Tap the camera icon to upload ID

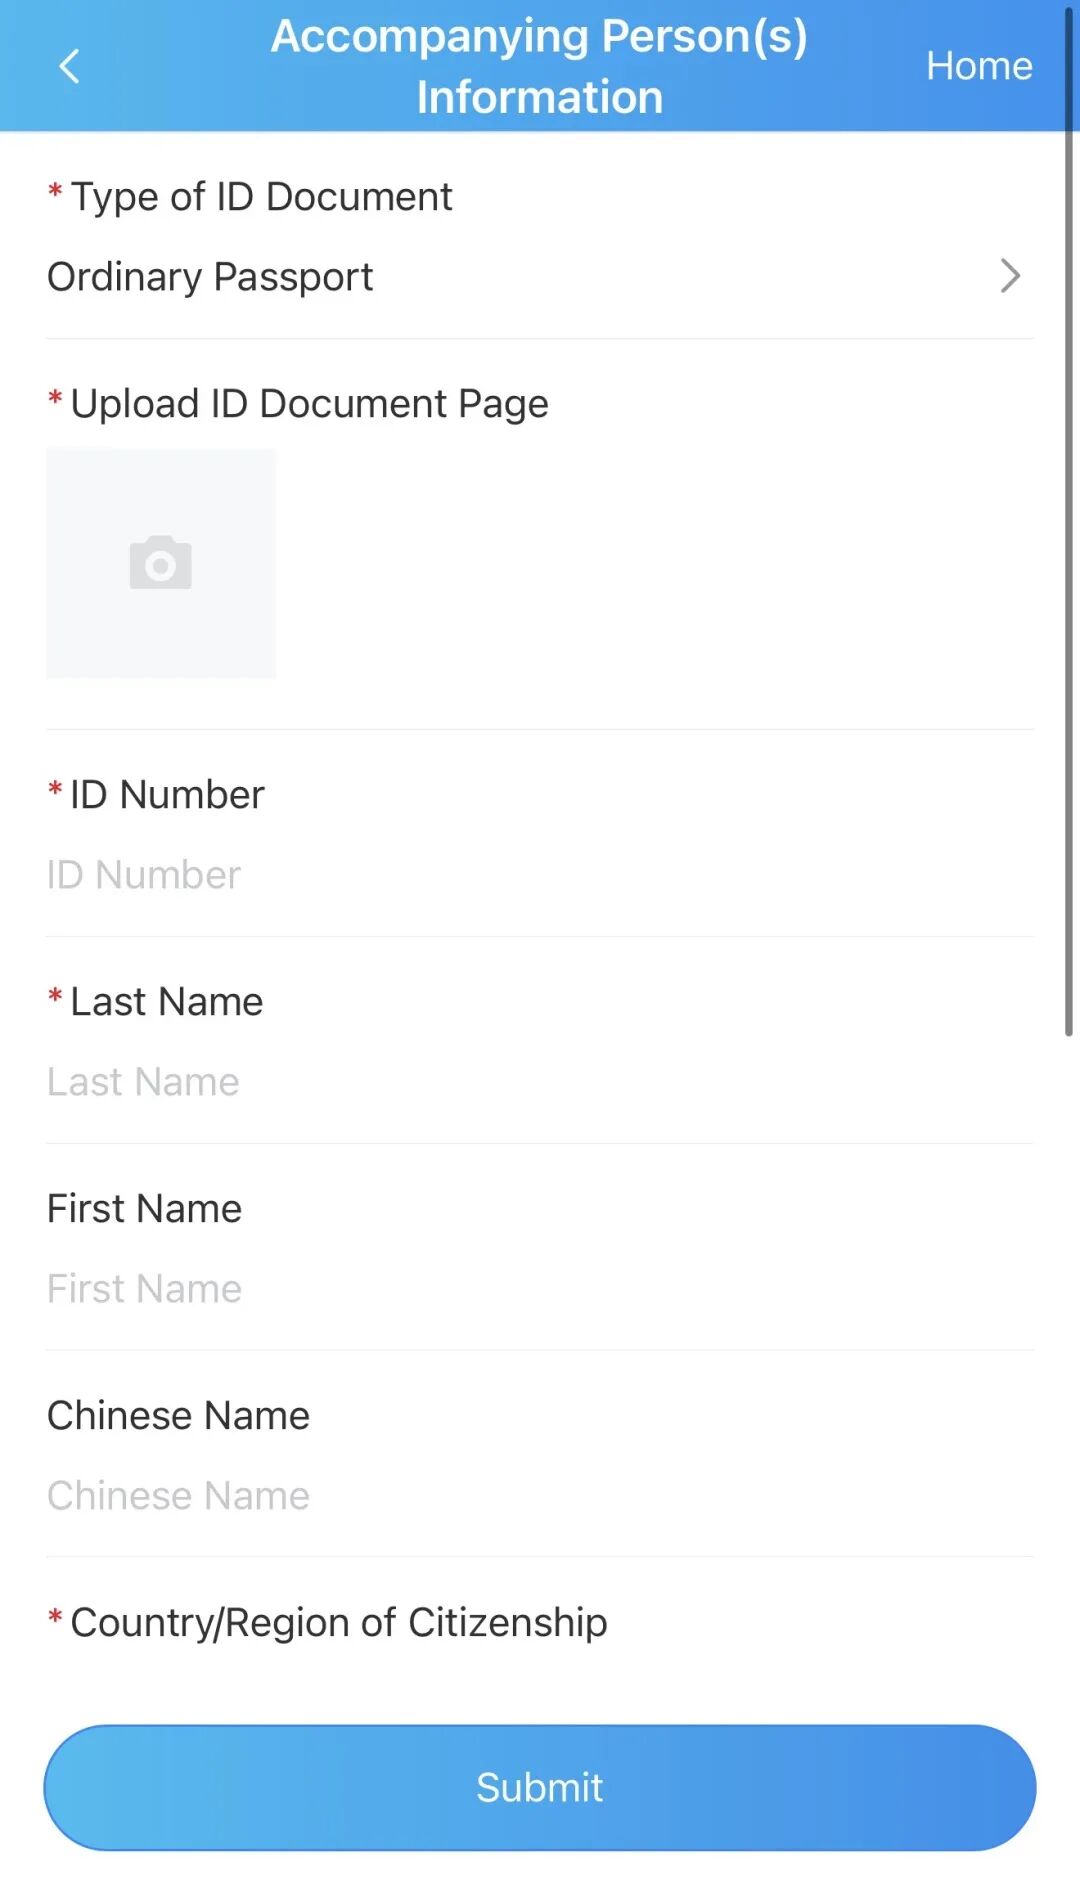(x=161, y=563)
